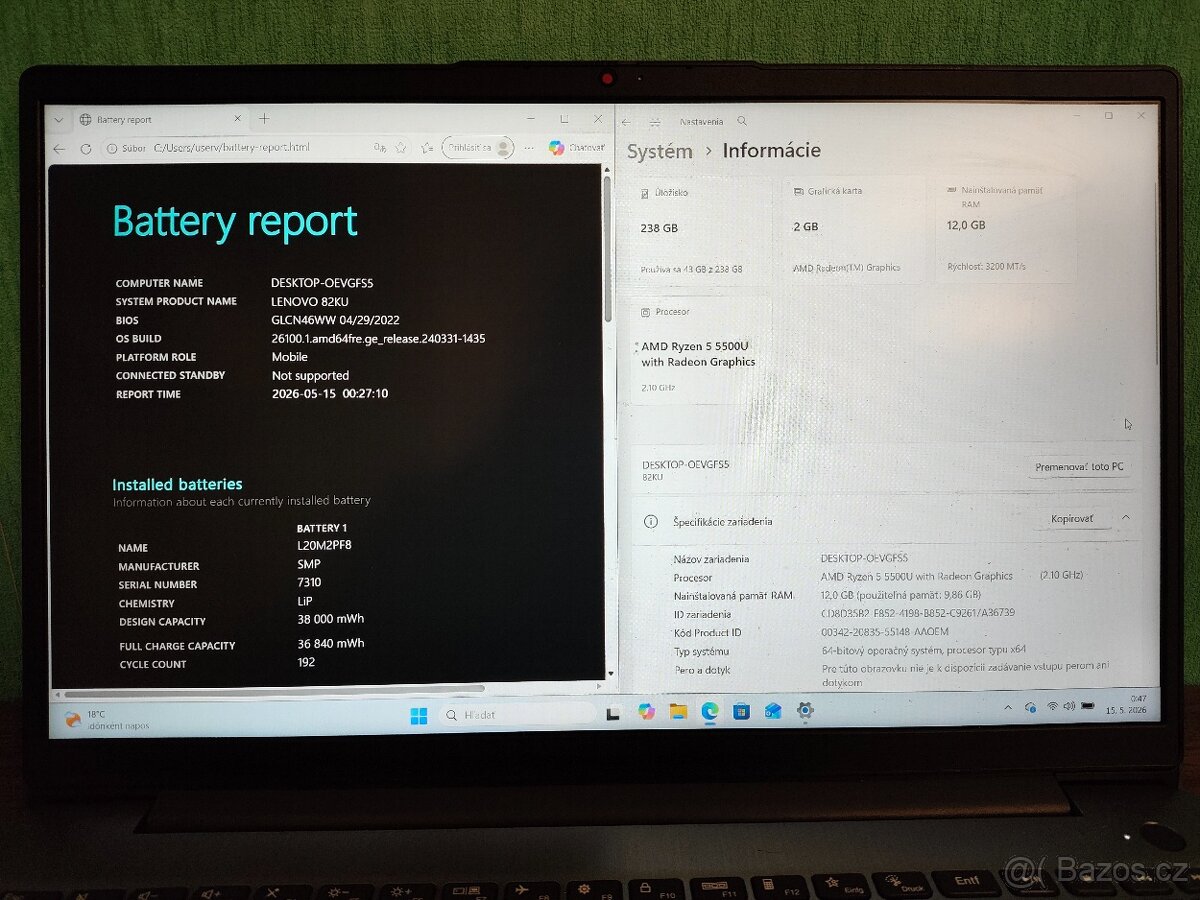
Task: Click the Prihlásiť sa profile button
Action: click(x=478, y=148)
